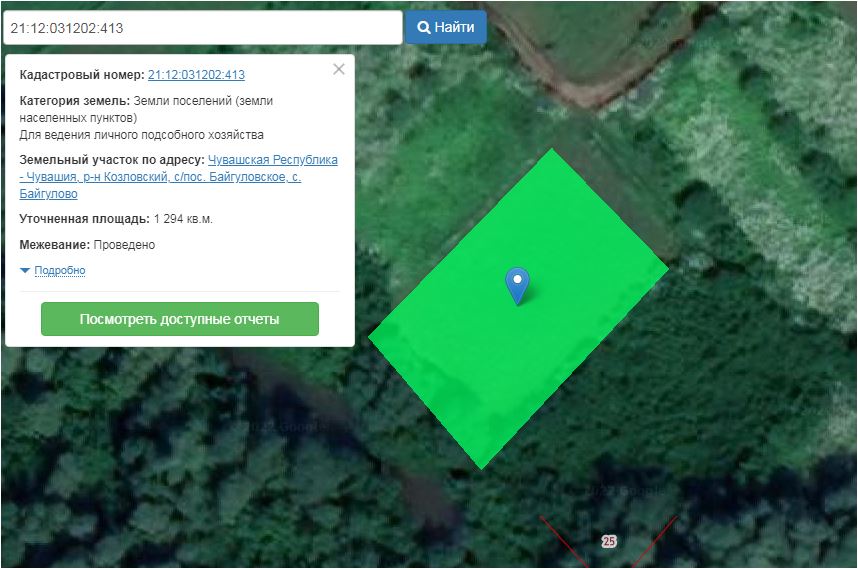This screenshot has height=569, width=858.
Task: Open Посмотреть доступные отчеты
Action: coord(180,319)
